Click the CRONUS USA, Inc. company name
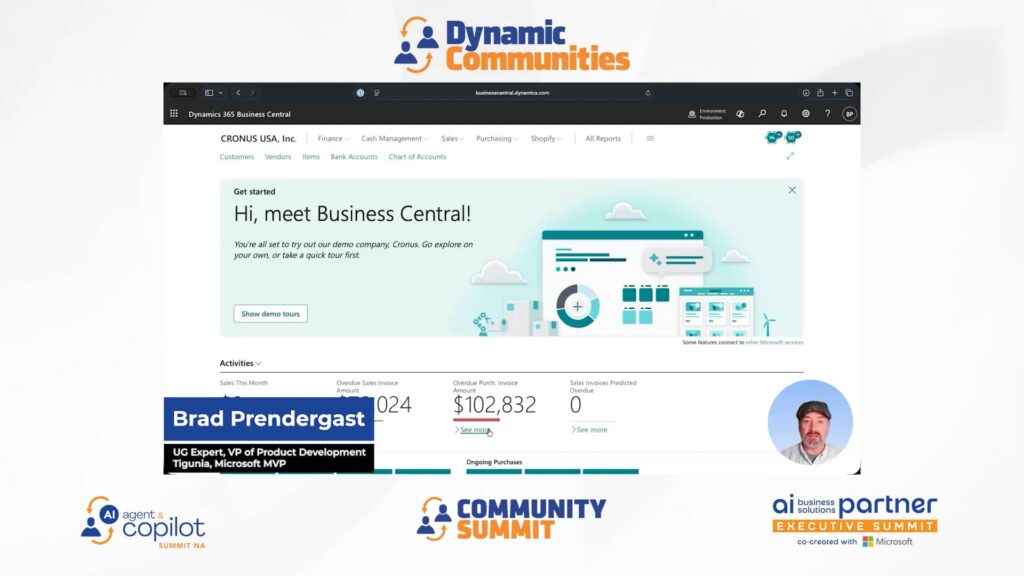1024x576 pixels. [258, 138]
